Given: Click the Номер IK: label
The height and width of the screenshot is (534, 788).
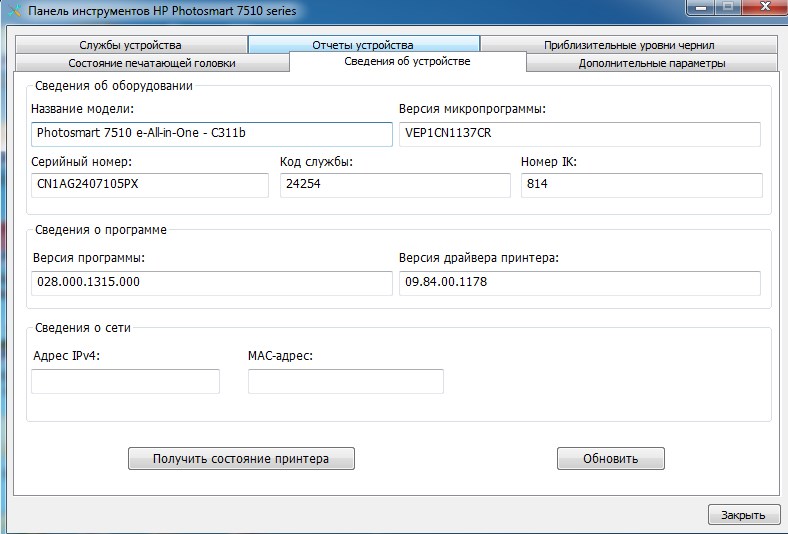Looking at the screenshot, I should (549, 162).
